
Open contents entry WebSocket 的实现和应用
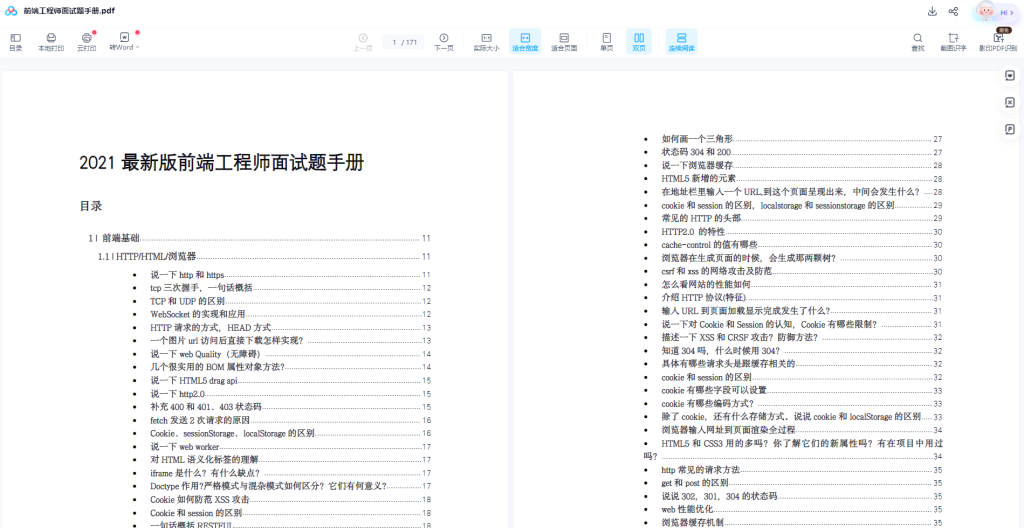(290, 314)
